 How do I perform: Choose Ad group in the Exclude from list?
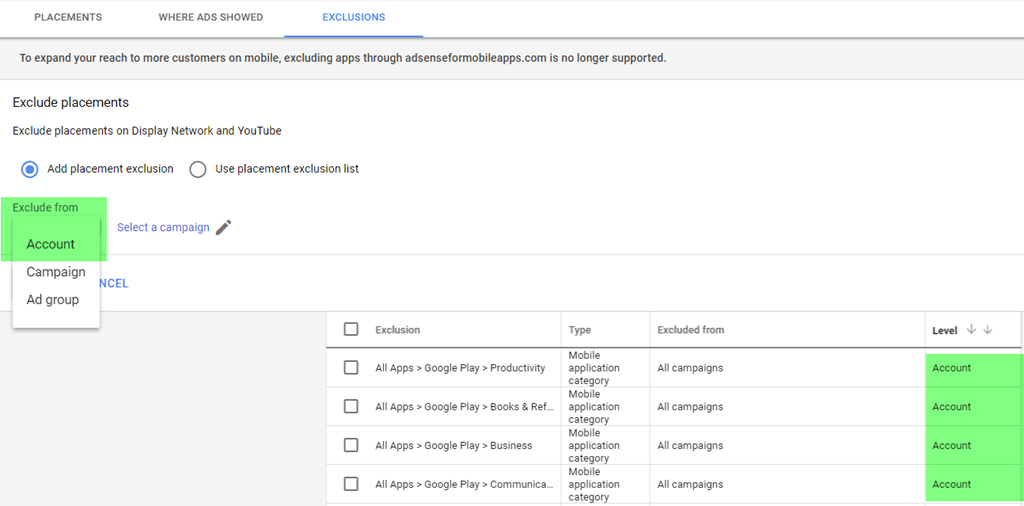pos(52,300)
